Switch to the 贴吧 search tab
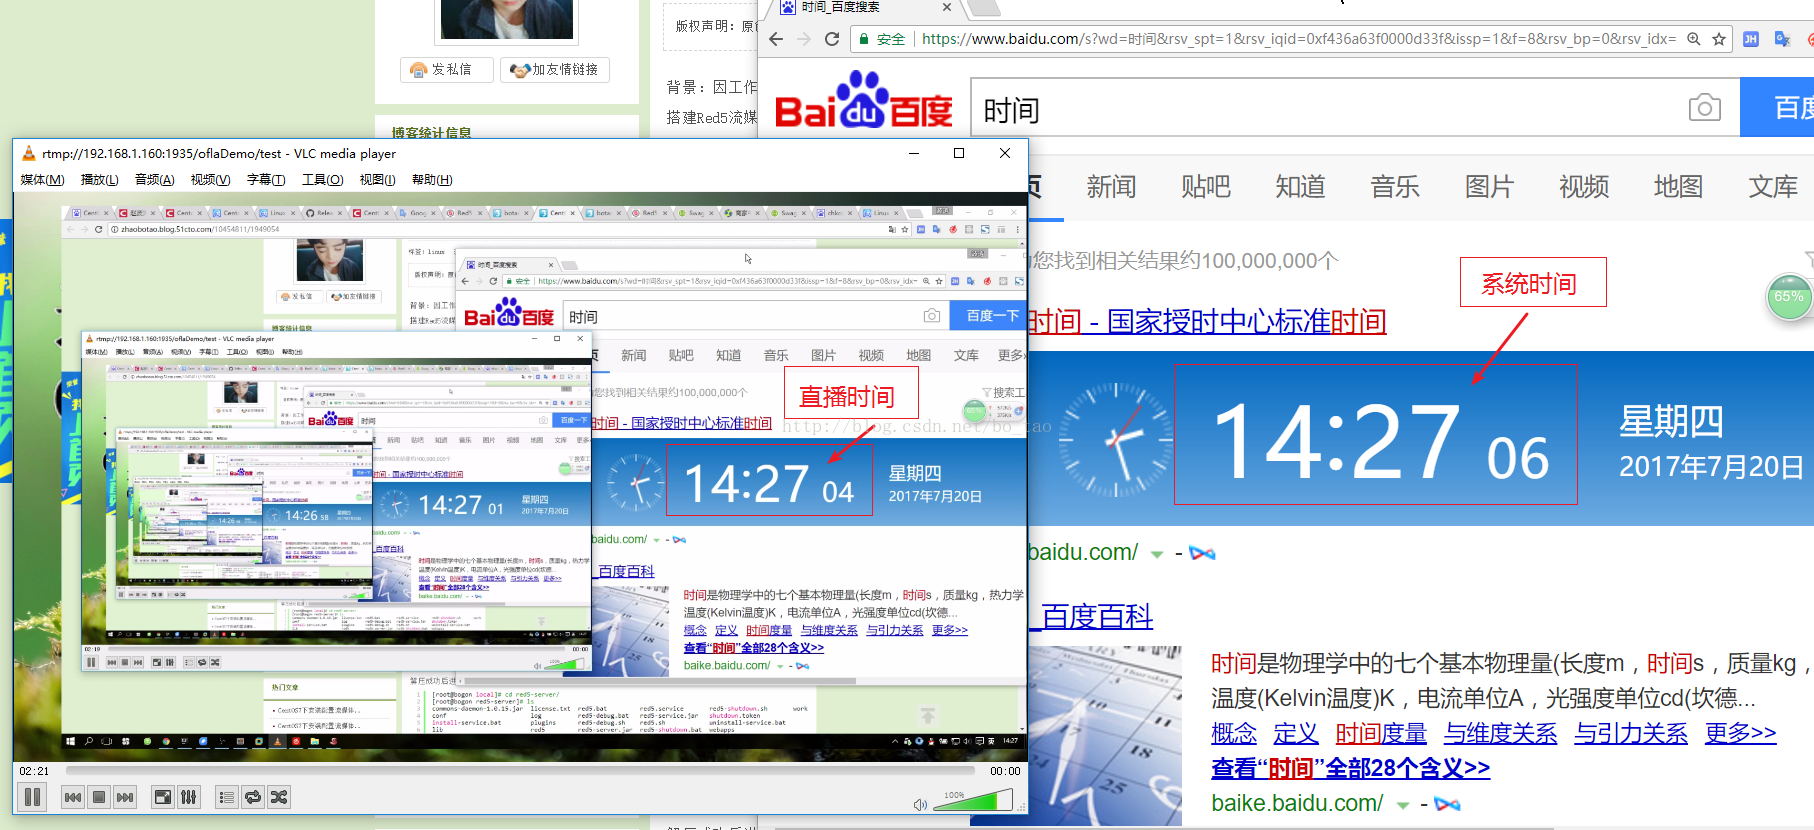The width and height of the screenshot is (1814, 830). (x=1206, y=187)
